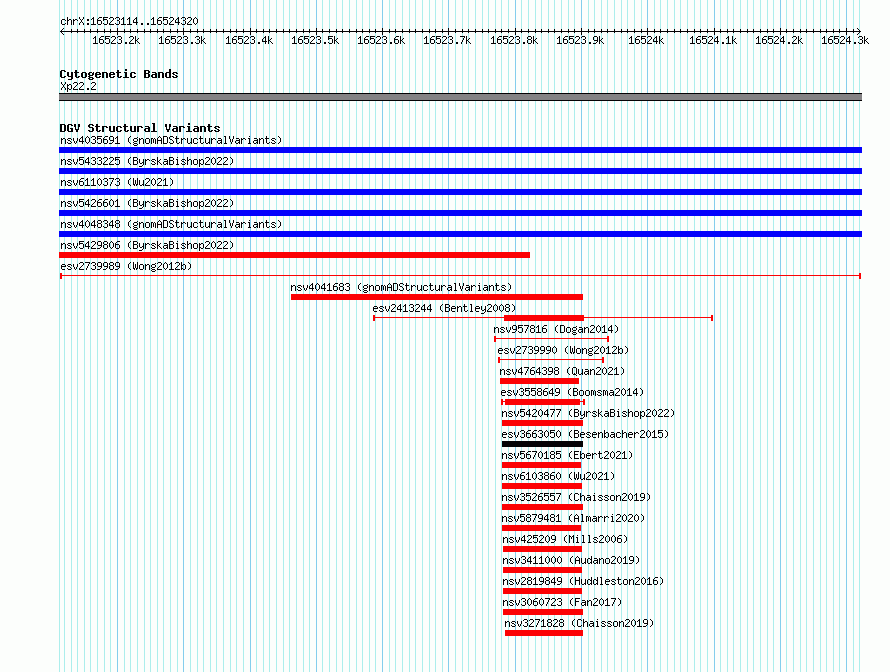The image size is (890, 672).
Task: Open nsv4764398 Quan2021 label
Action: (x=562, y=371)
